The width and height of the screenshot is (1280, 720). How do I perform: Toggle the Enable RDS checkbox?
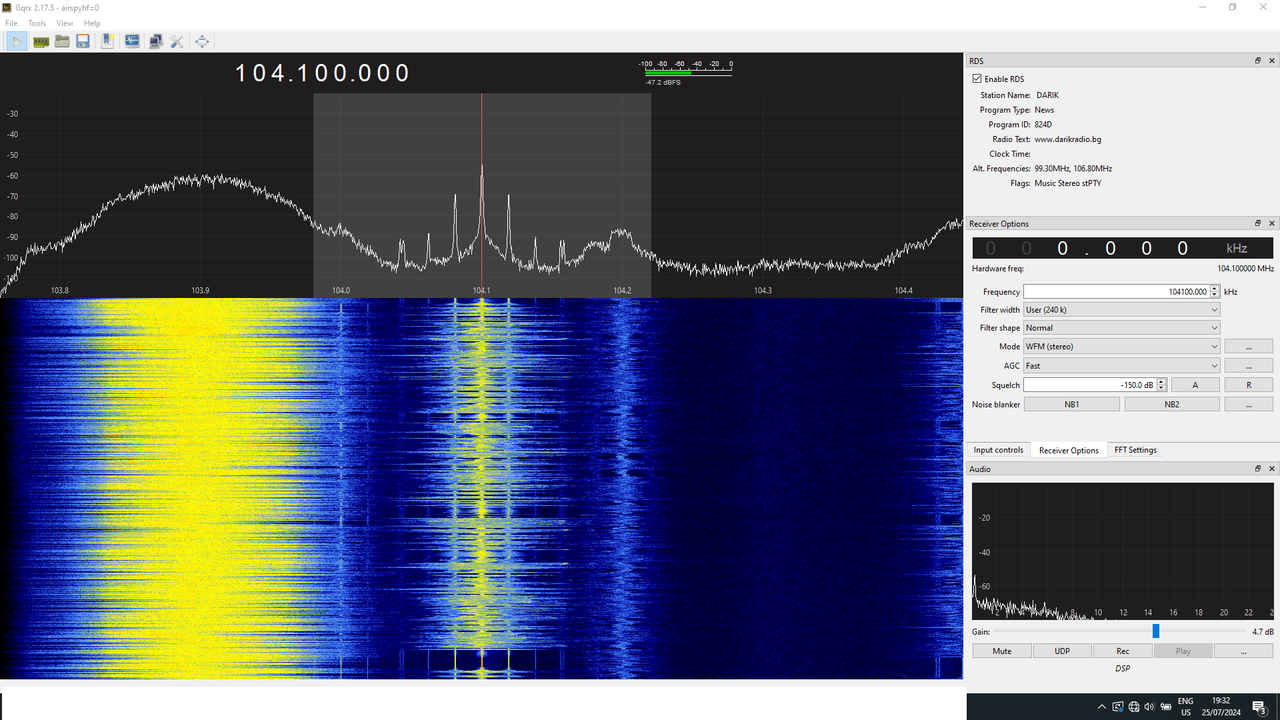click(977, 79)
